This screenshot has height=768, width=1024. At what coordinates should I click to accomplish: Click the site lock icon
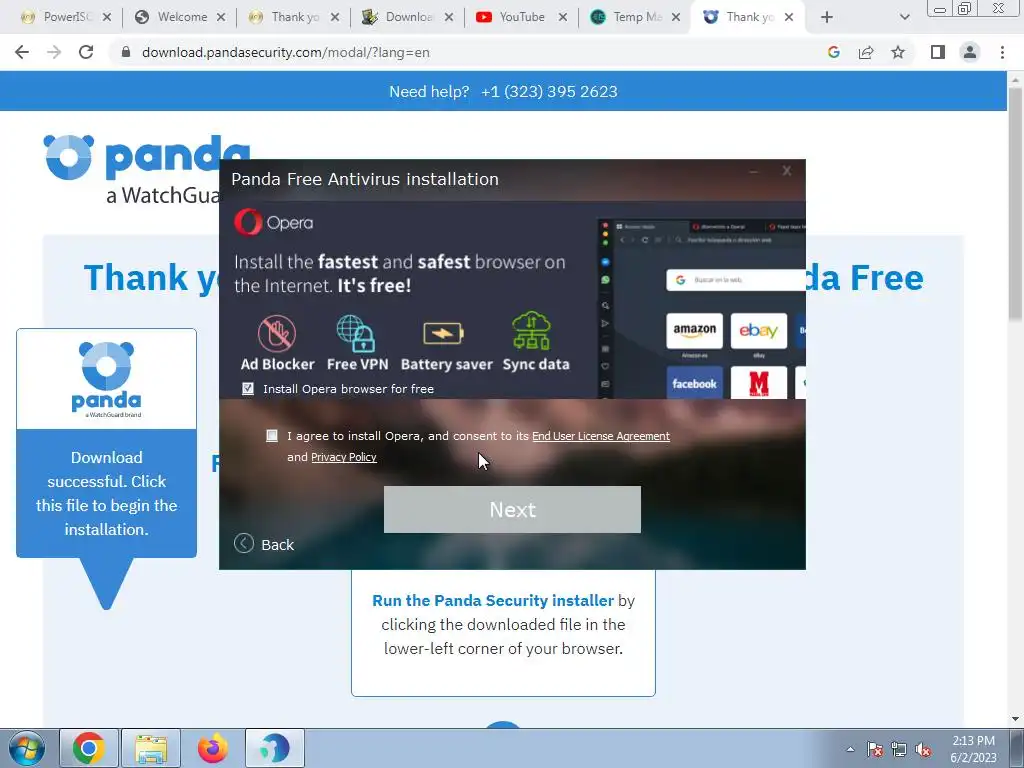point(126,52)
